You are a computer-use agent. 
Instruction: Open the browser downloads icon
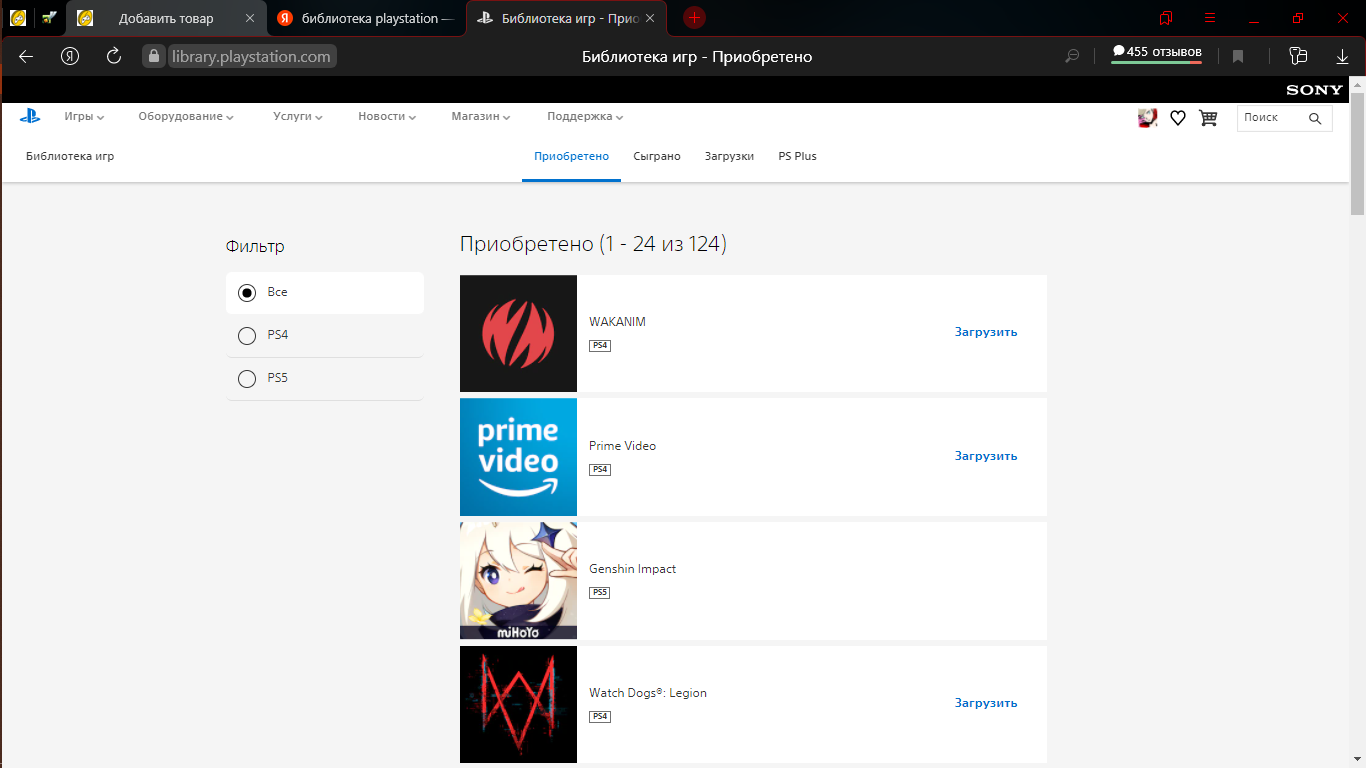point(1343,57)
